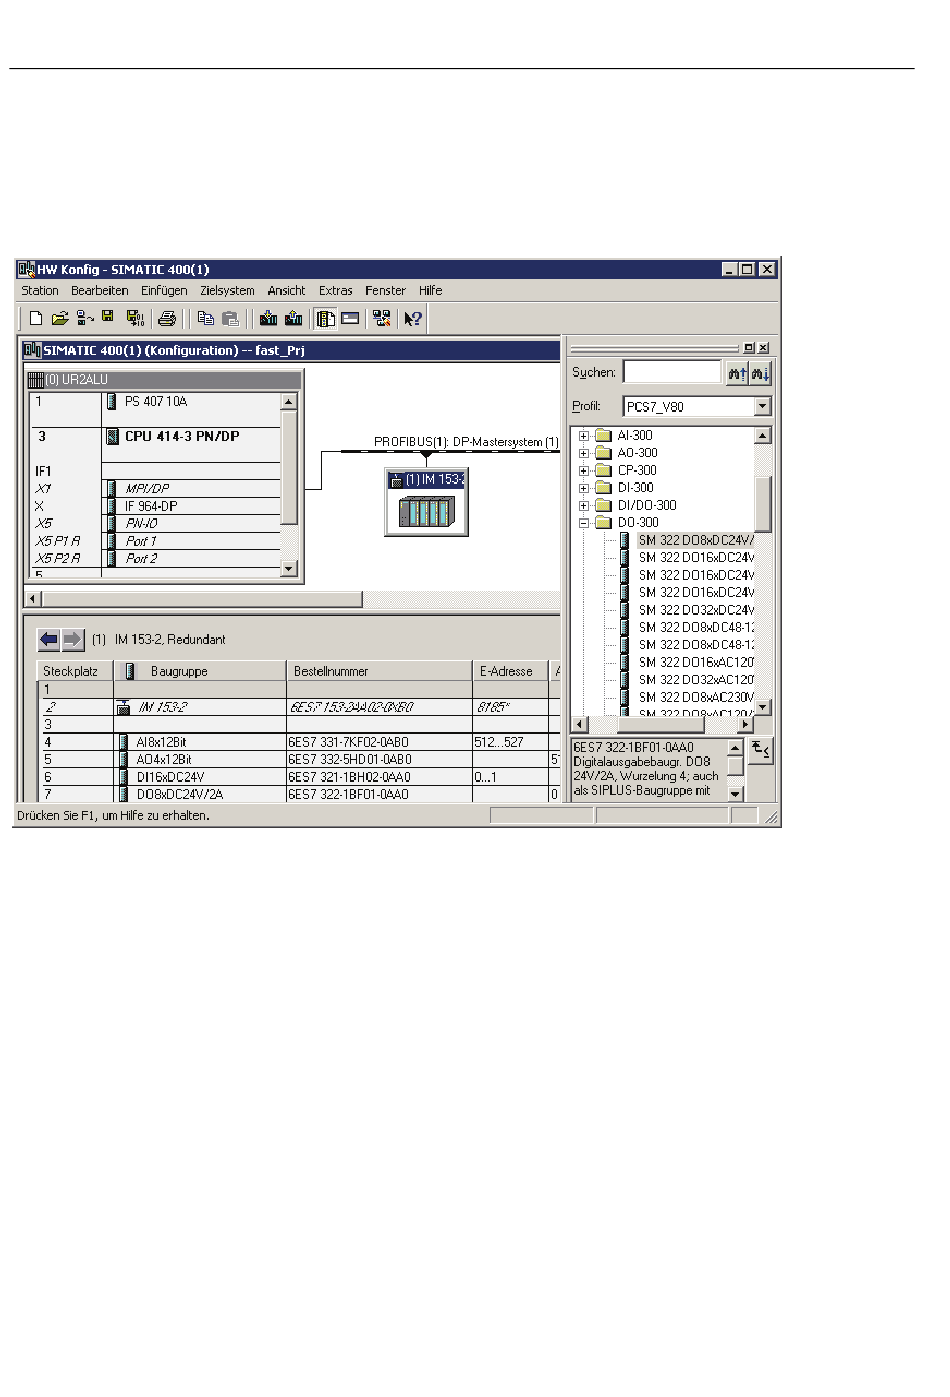950x1397 pixels.
Task: Open the Station menu
Action: (40, 291)
